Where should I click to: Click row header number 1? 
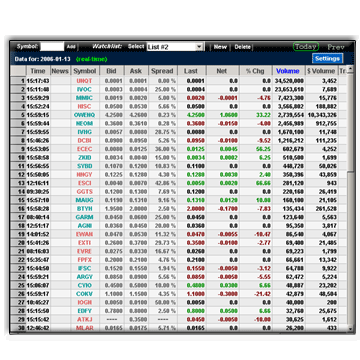tap(18, 81)
